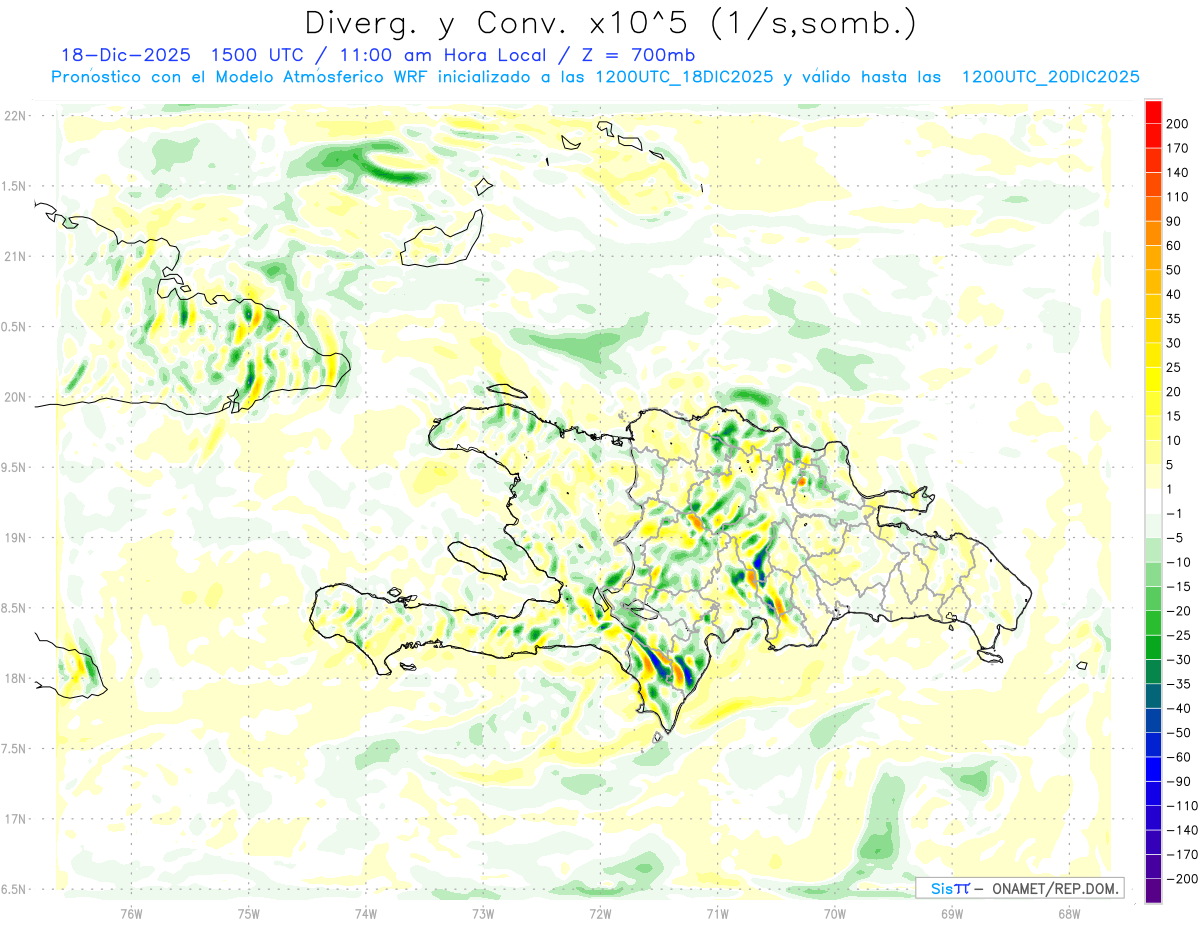This screenshot has width=1200, height=927.
Task: Click the valid-until time '1200UTC_20DIC2025'
Action: [1050, 77]
